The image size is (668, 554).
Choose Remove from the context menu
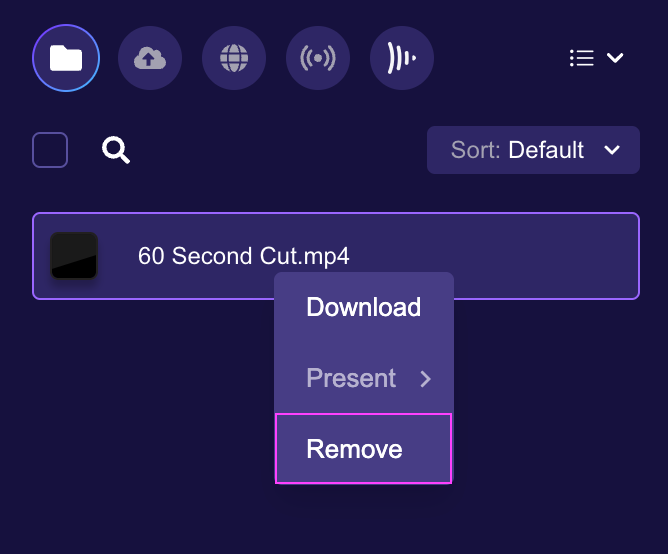tap(363, 449)
